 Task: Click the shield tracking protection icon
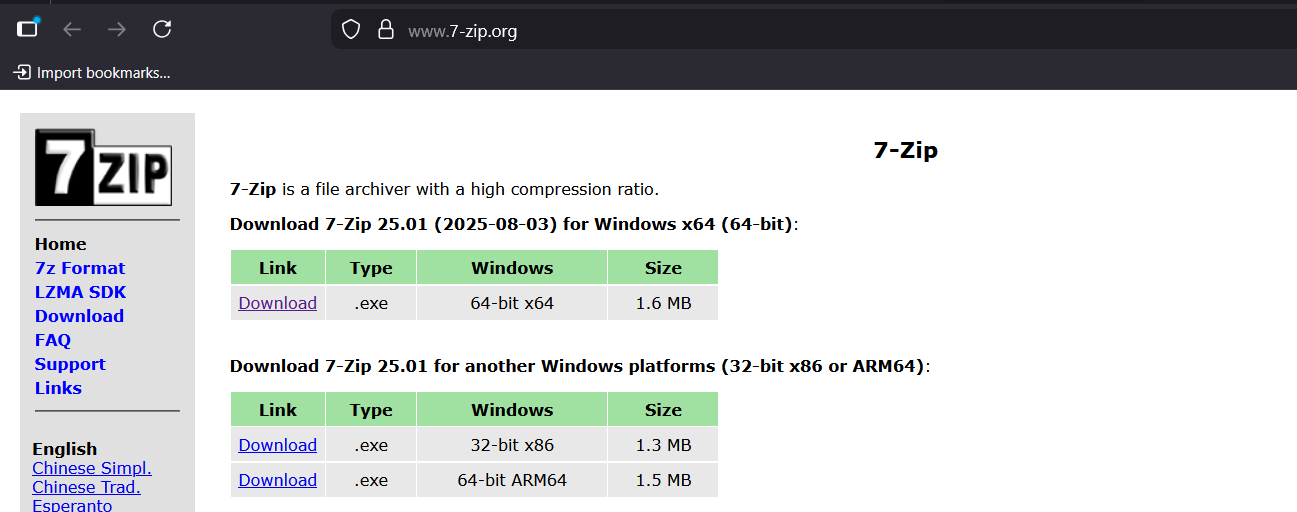(351, 30)
